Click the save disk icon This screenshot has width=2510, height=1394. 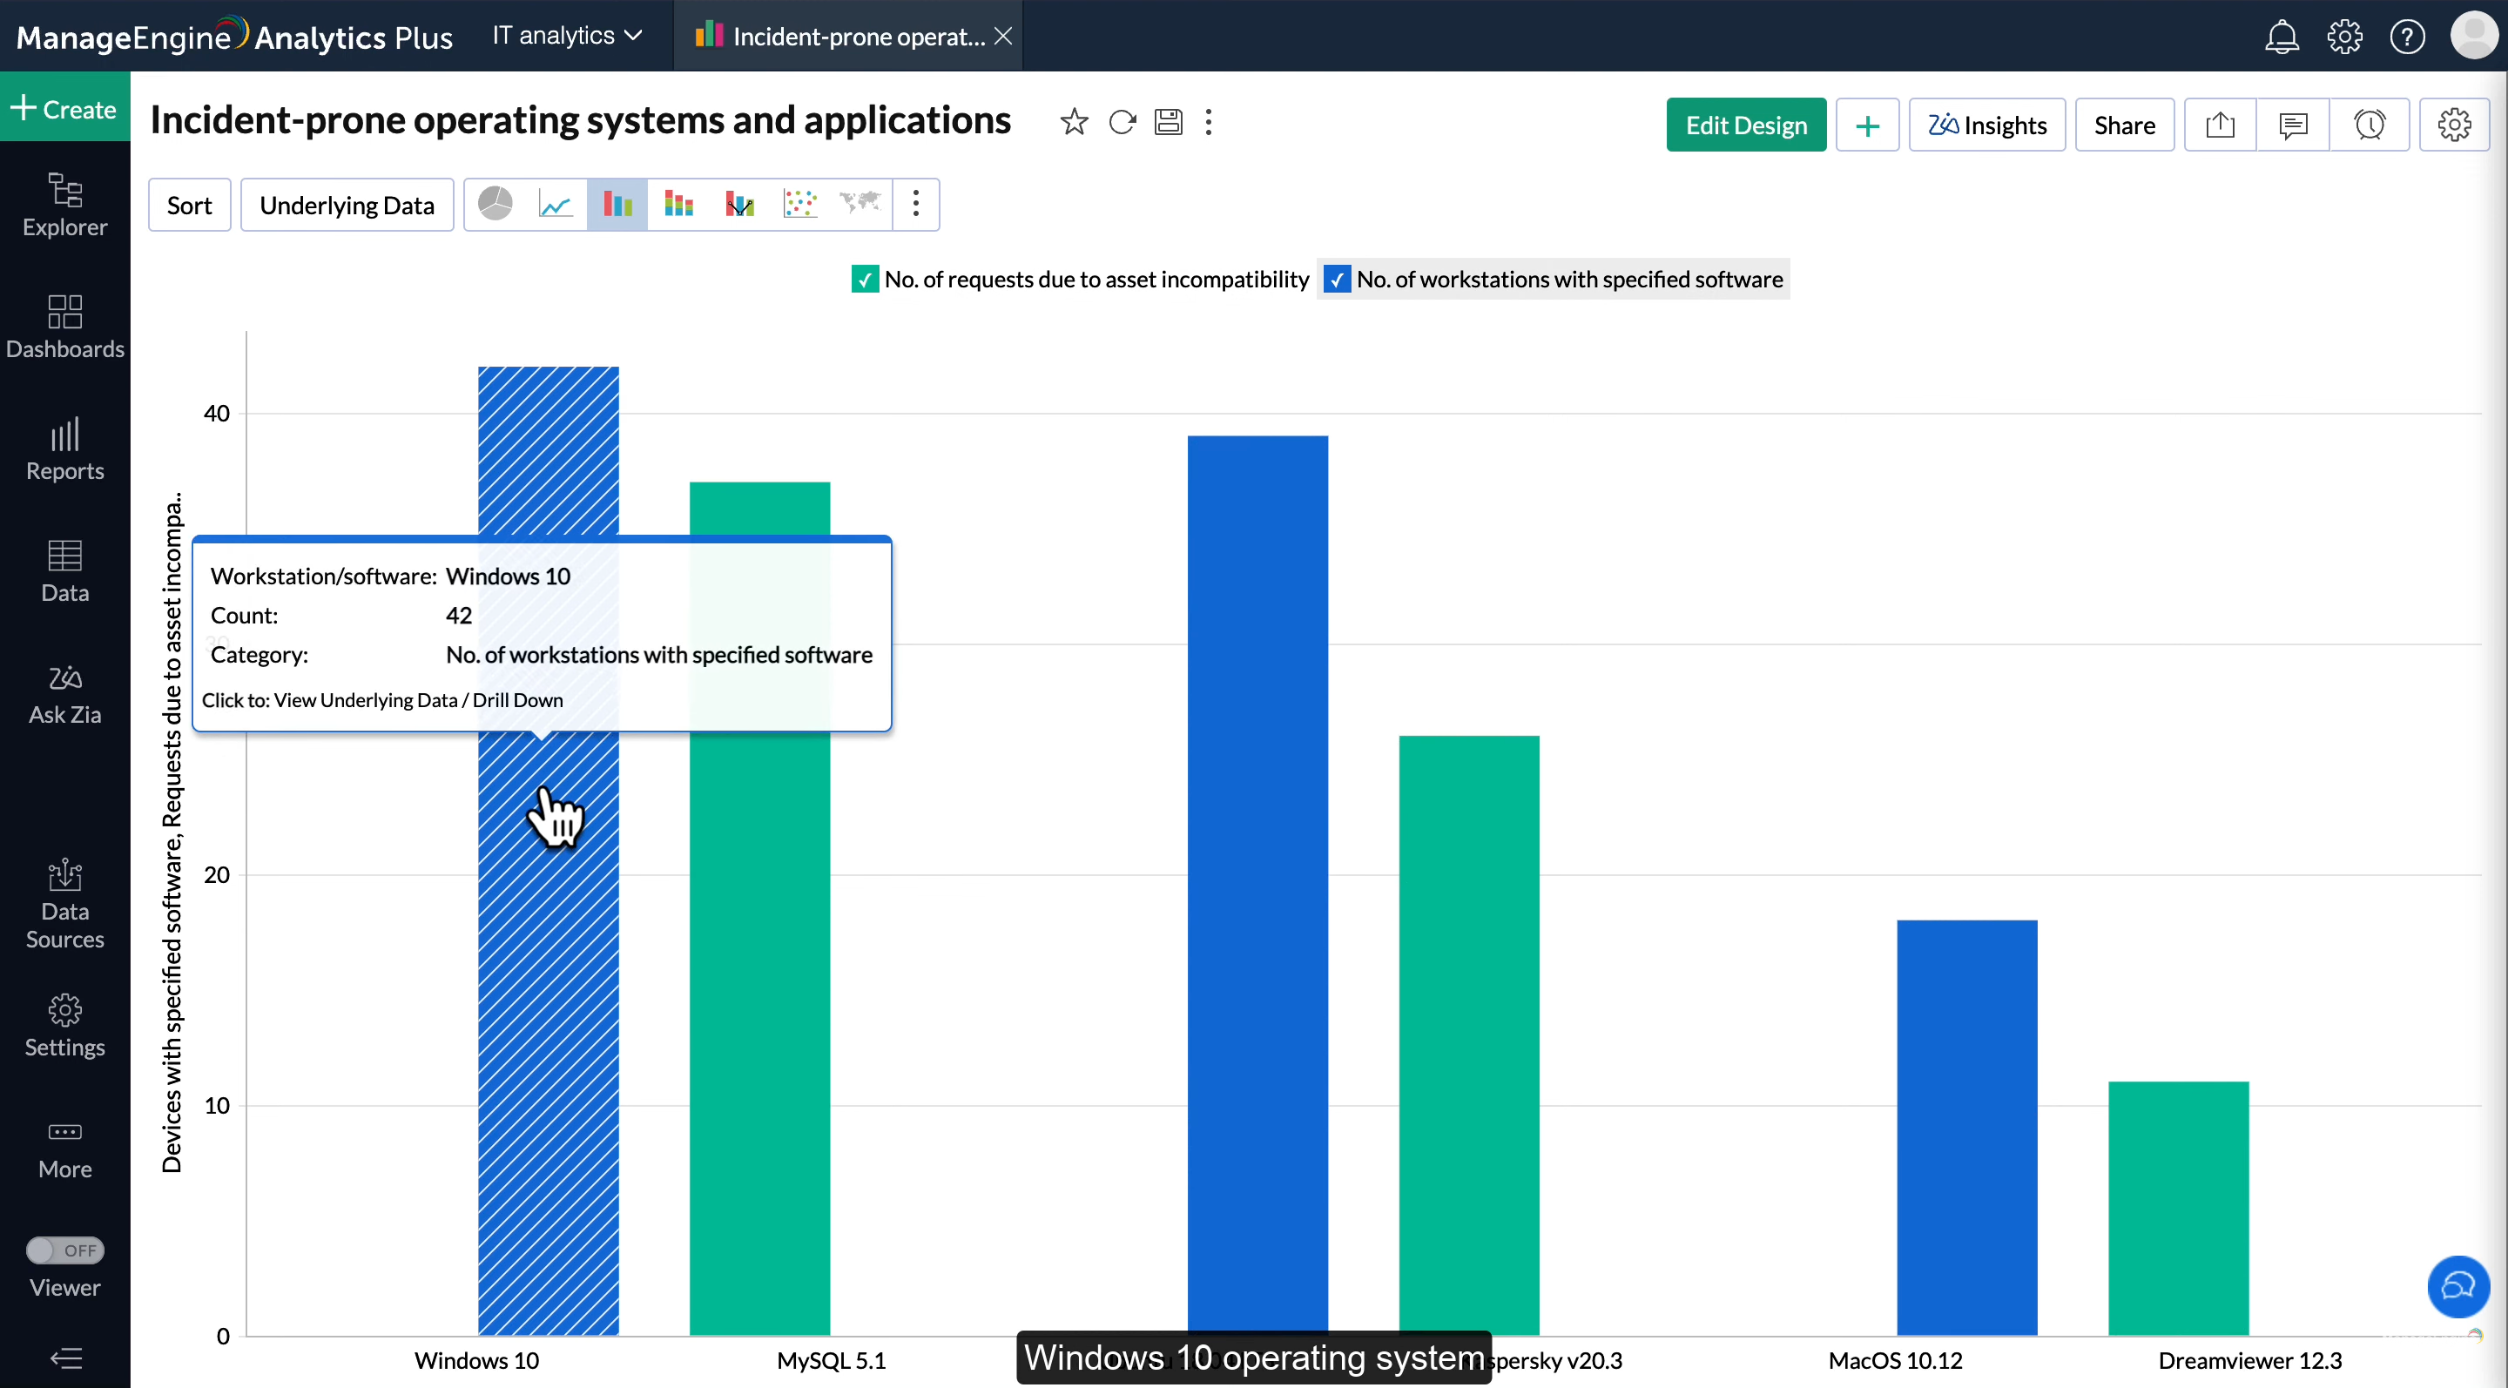[1169, 122]
